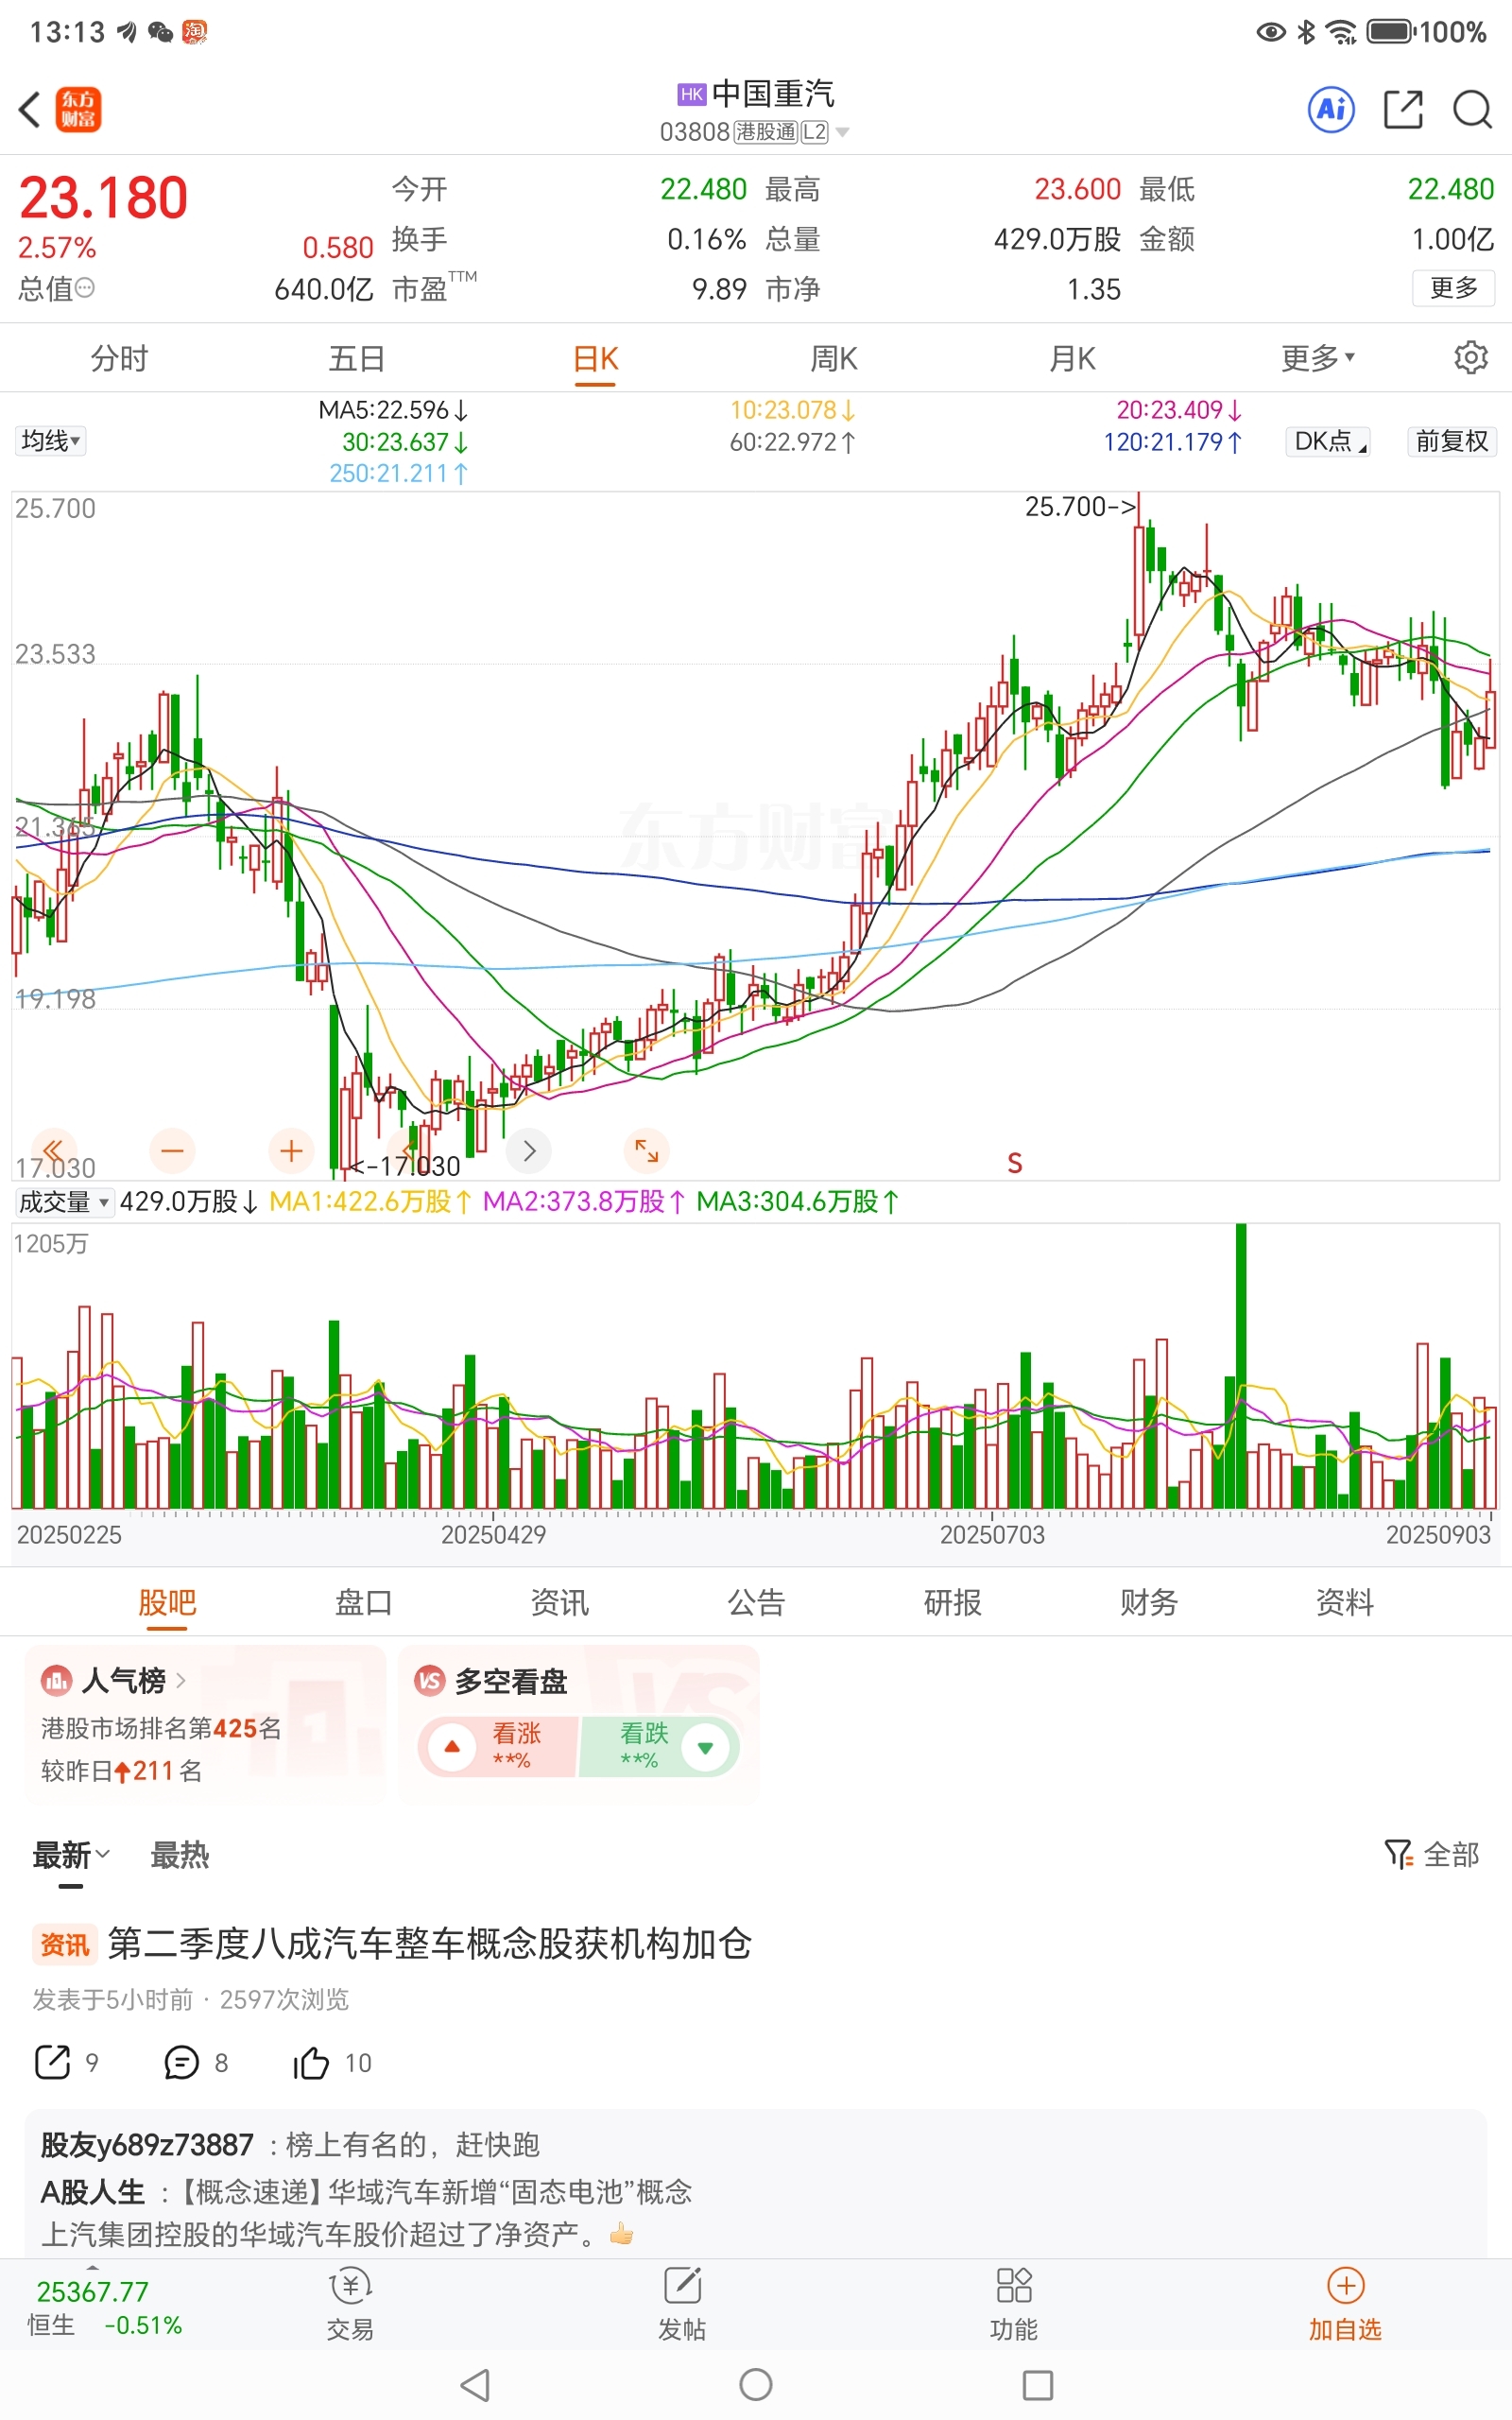Open the AI assistant icon
The height and width of the screenshot is (2420, 1512).
1331,109
